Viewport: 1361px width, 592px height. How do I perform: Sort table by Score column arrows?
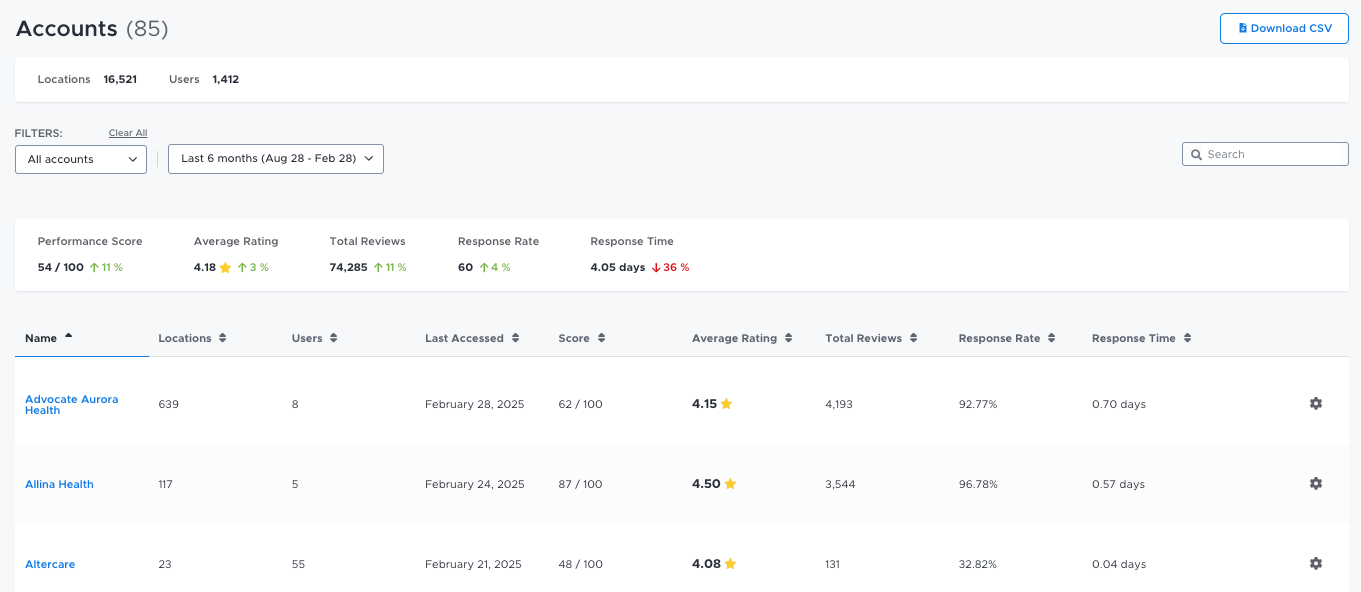(x=601, y=338)
